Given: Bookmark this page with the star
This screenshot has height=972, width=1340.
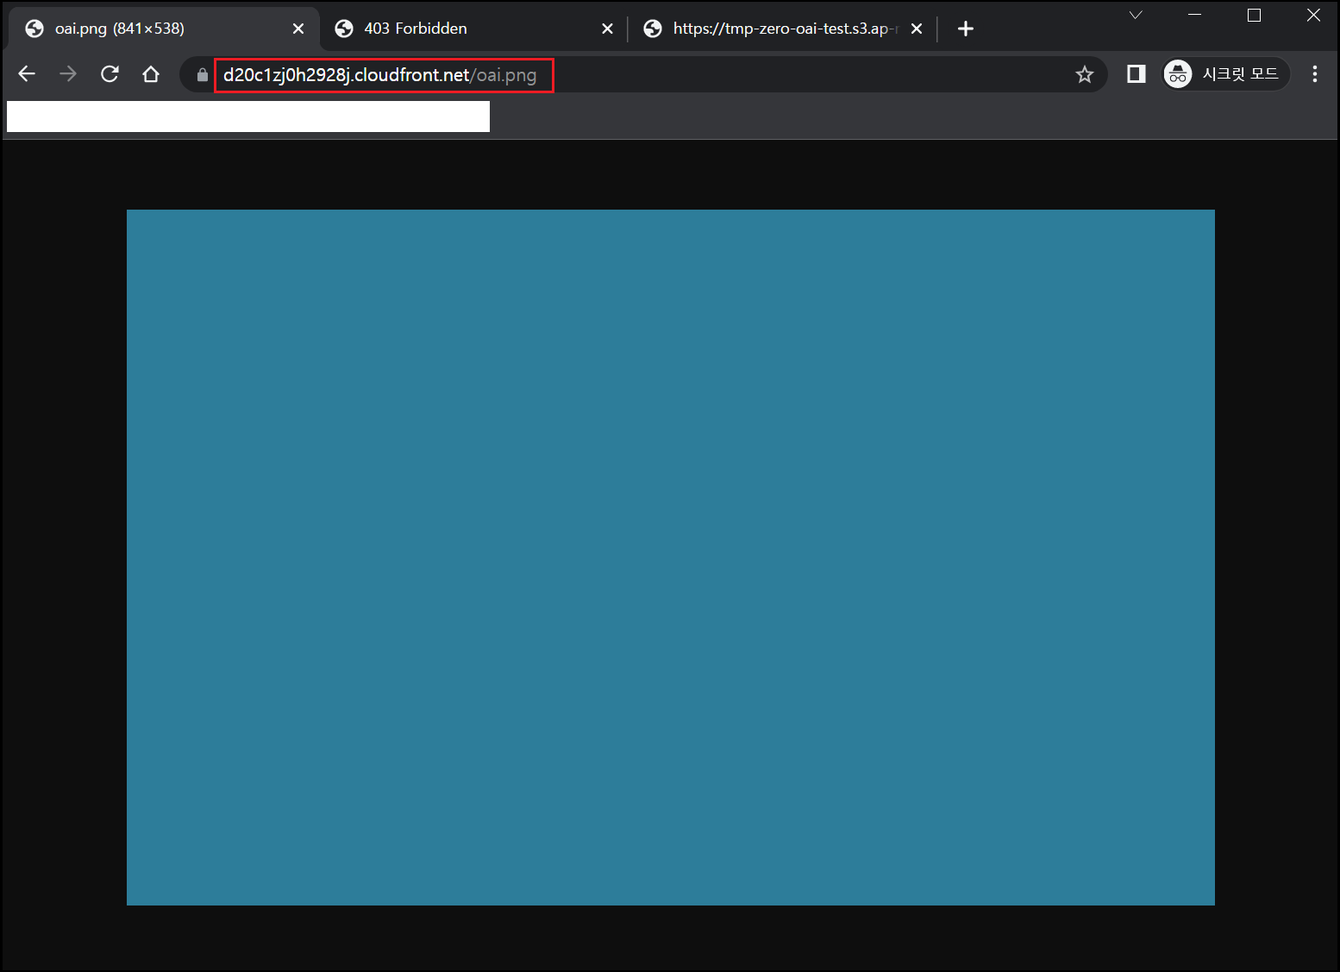Looking at the screenshot, I should tap(1084, 74).
